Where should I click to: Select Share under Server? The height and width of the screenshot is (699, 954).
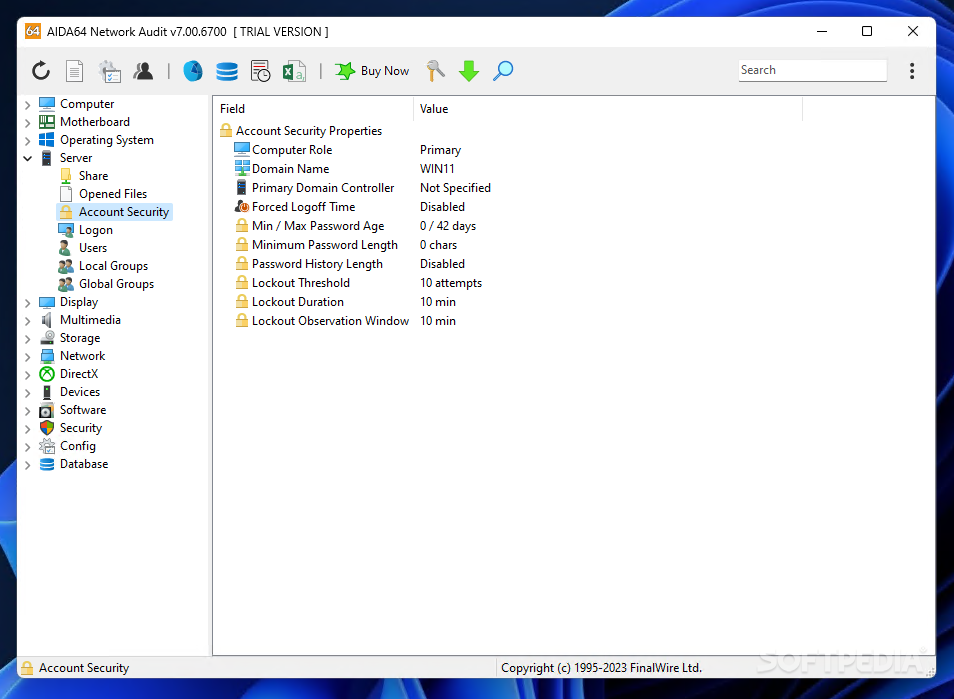point(93,176)
